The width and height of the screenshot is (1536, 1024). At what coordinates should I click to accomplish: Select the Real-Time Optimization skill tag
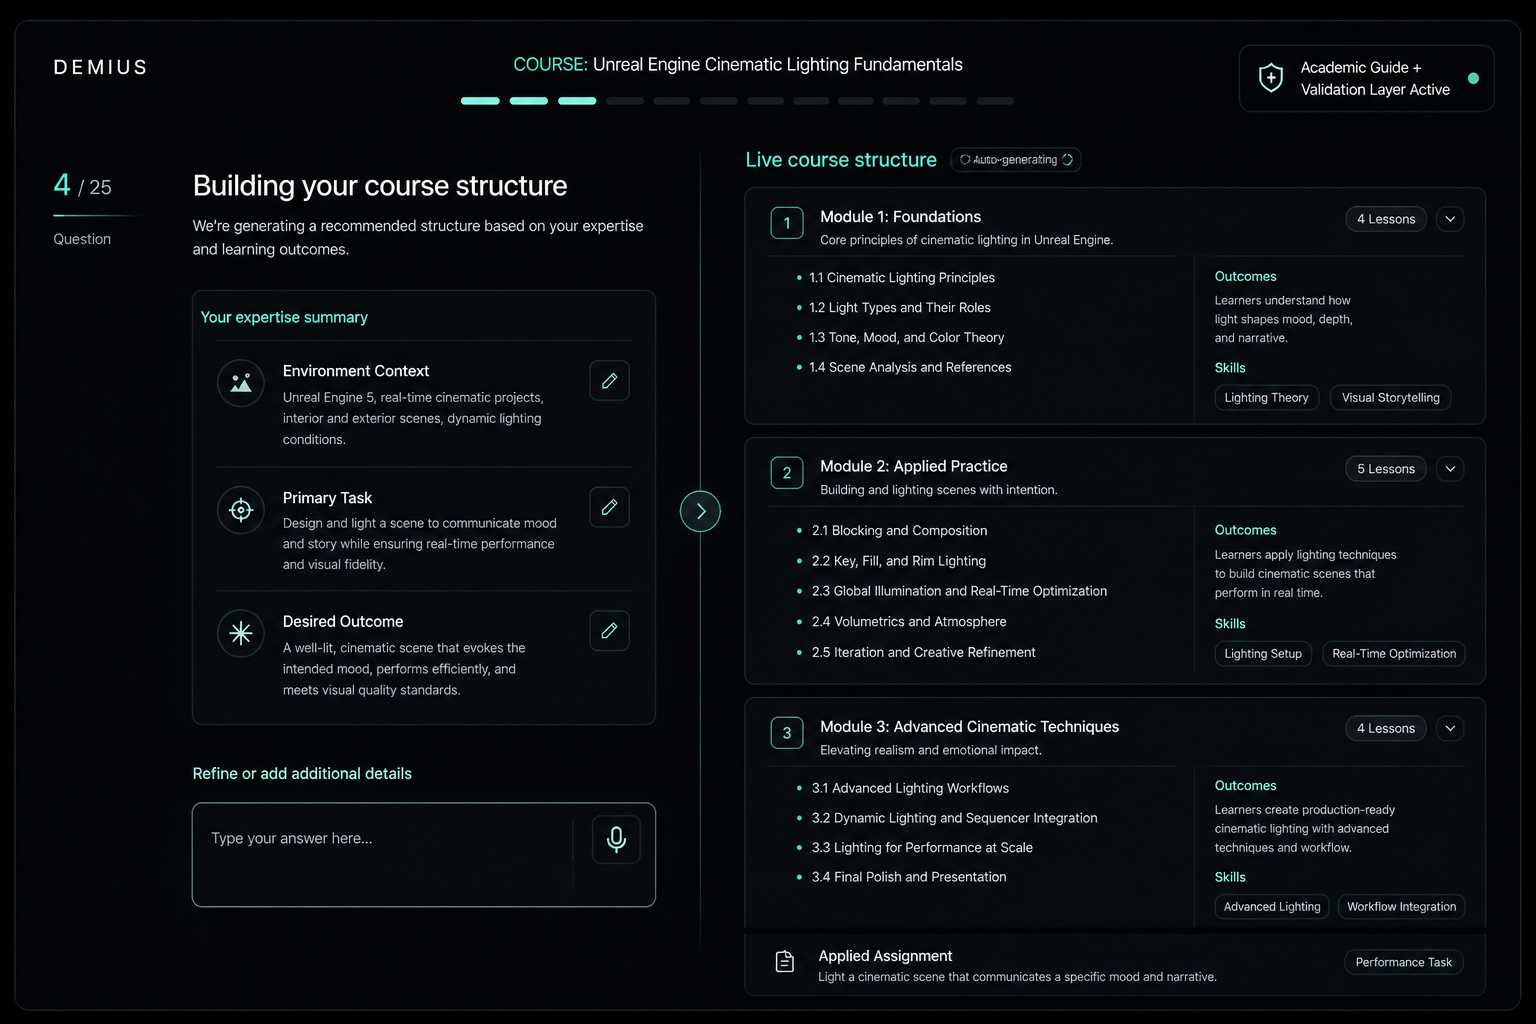(1394, 653)
